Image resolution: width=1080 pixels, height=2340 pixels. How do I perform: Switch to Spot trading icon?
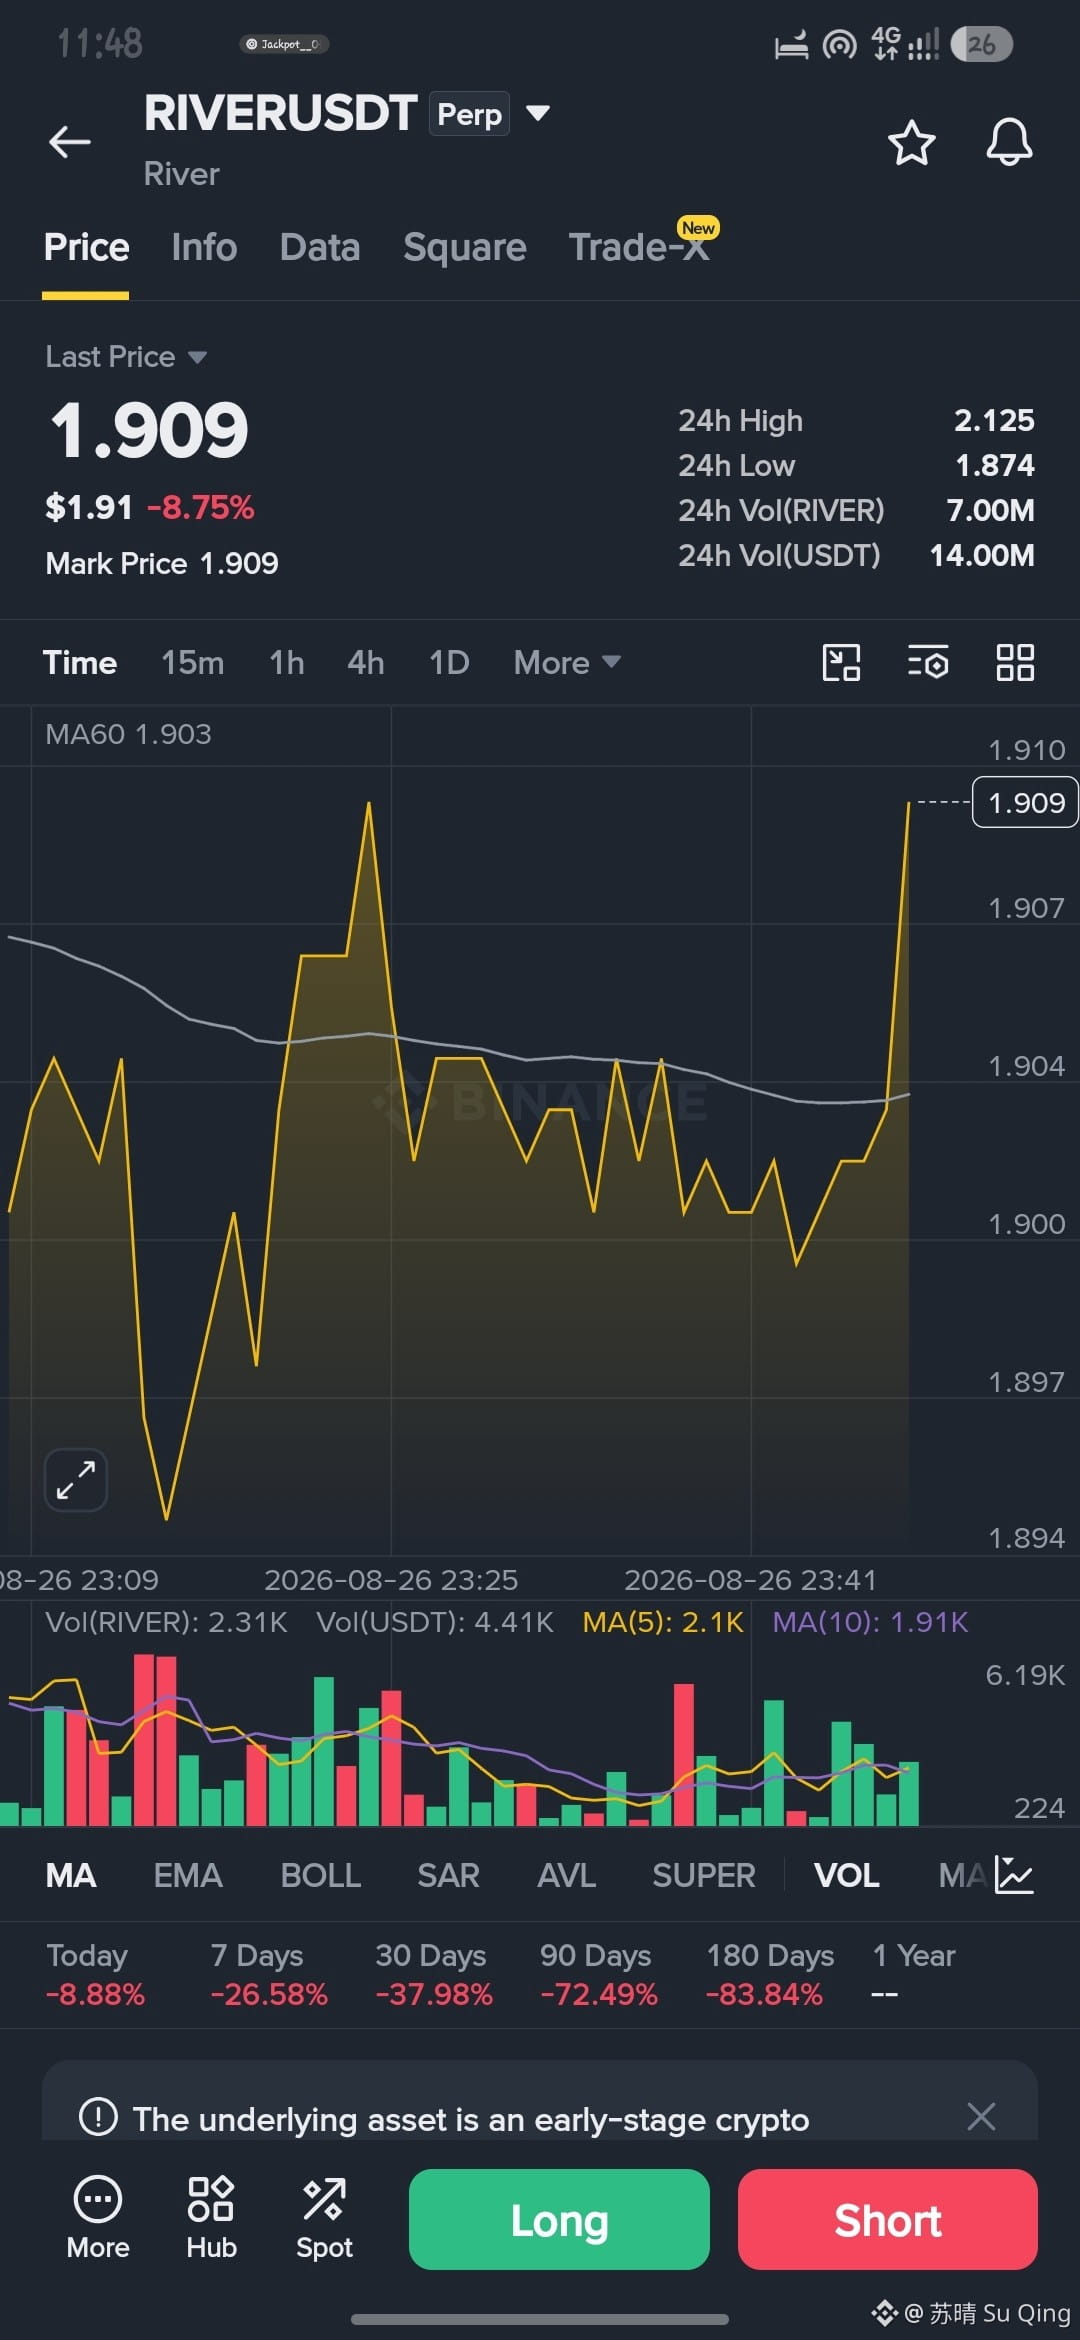coord(324,2218)
